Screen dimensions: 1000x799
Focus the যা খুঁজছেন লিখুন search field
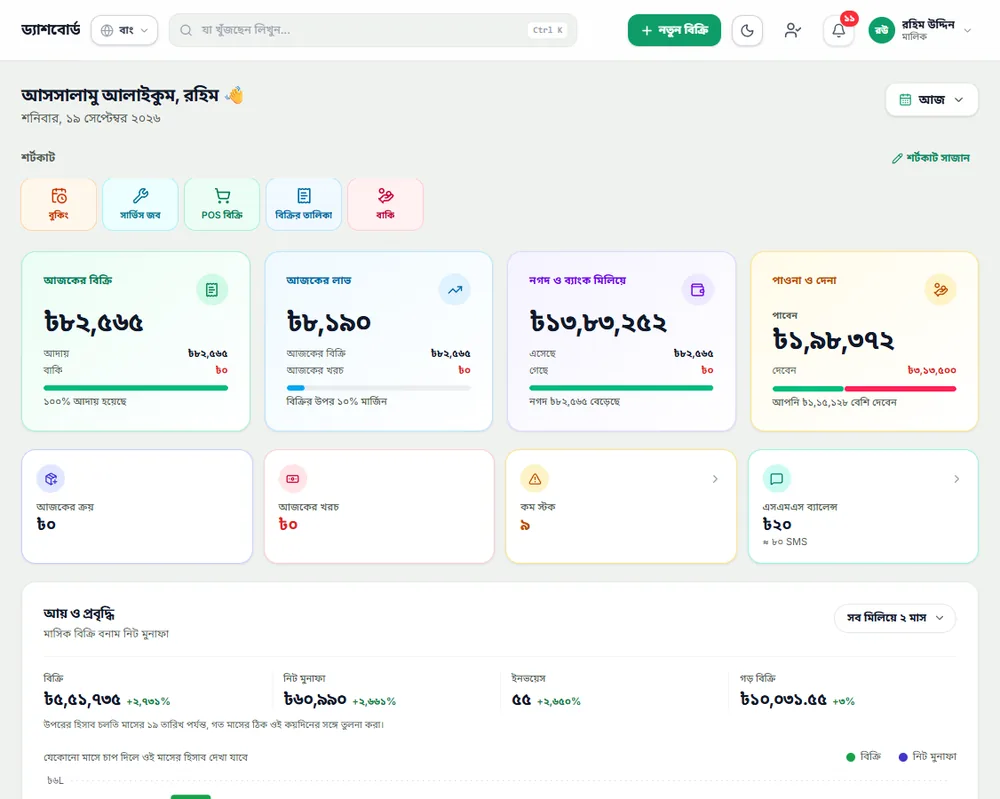(373, 30)
